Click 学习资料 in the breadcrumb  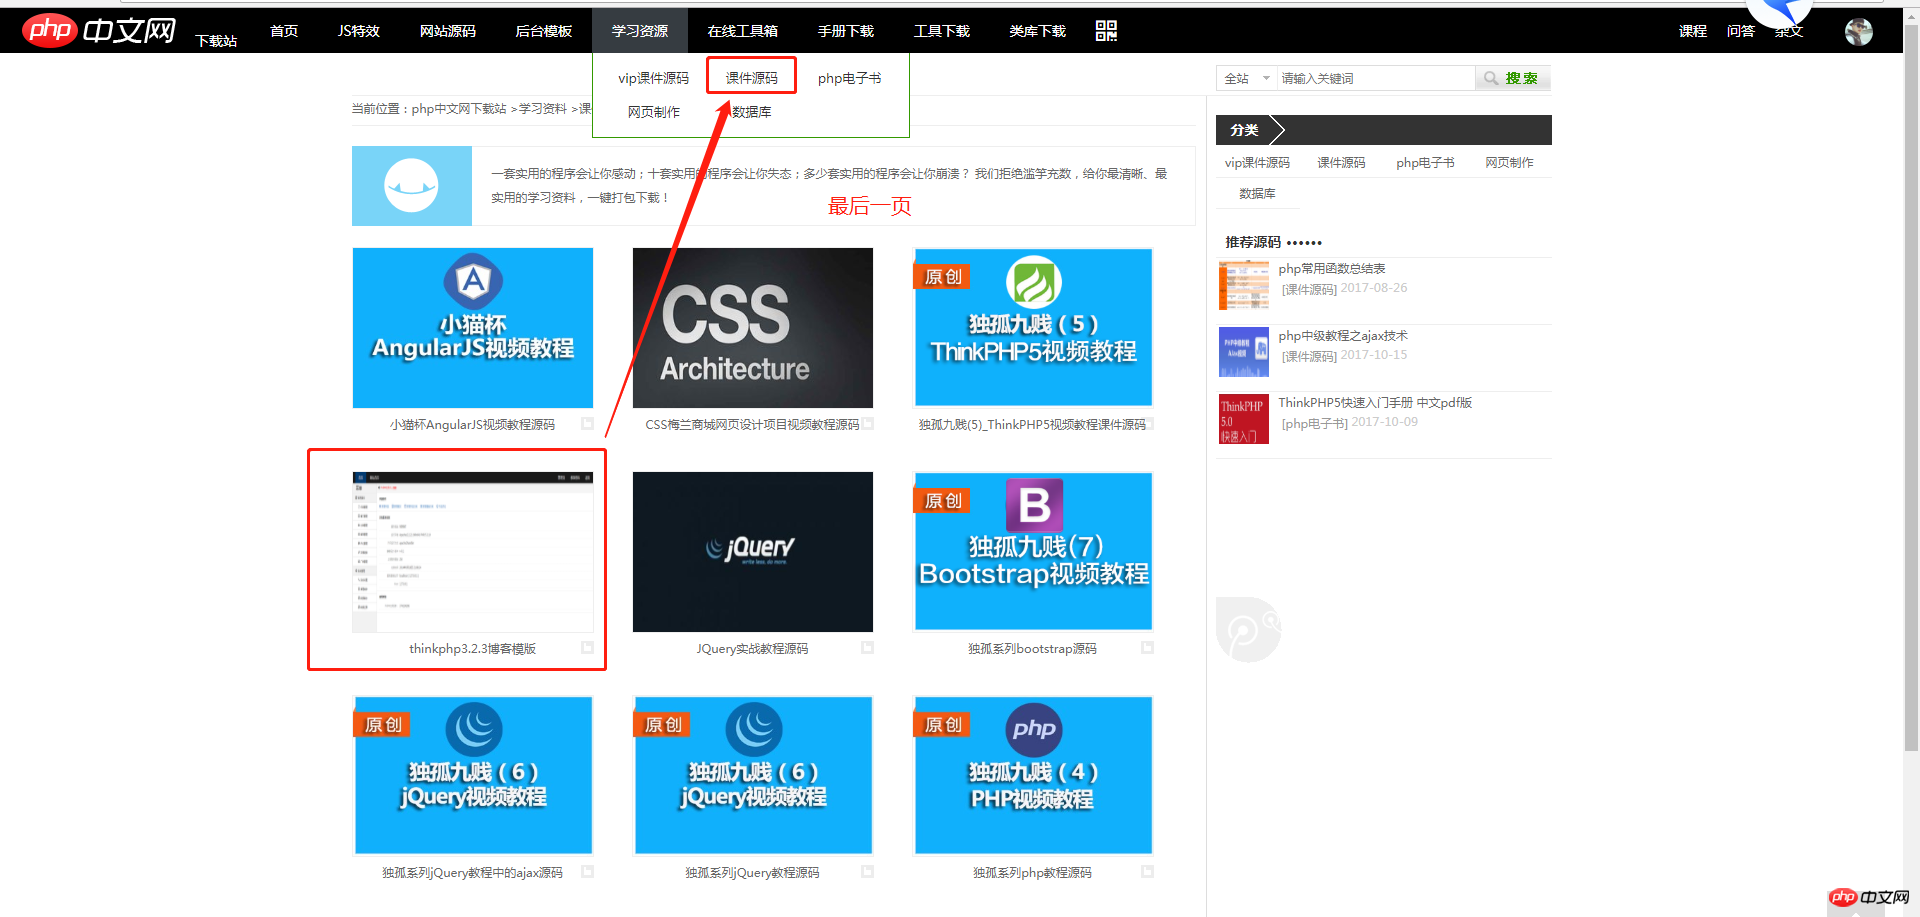543,109
